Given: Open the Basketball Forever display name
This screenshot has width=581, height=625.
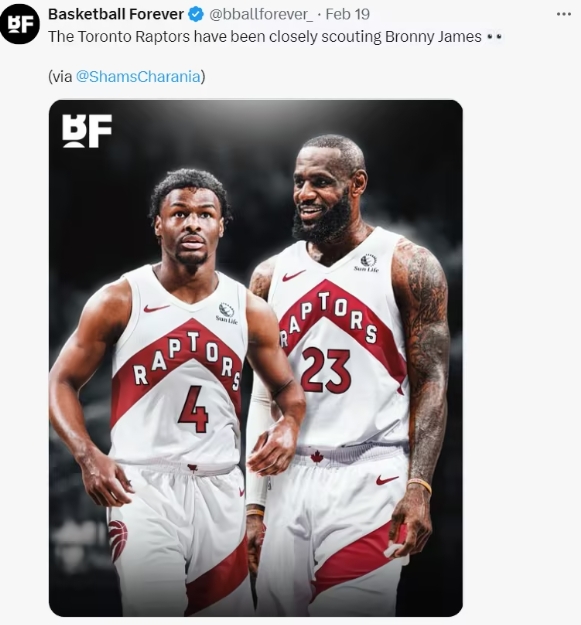Looking at the screenshot, I should click(x=116, y=15).
